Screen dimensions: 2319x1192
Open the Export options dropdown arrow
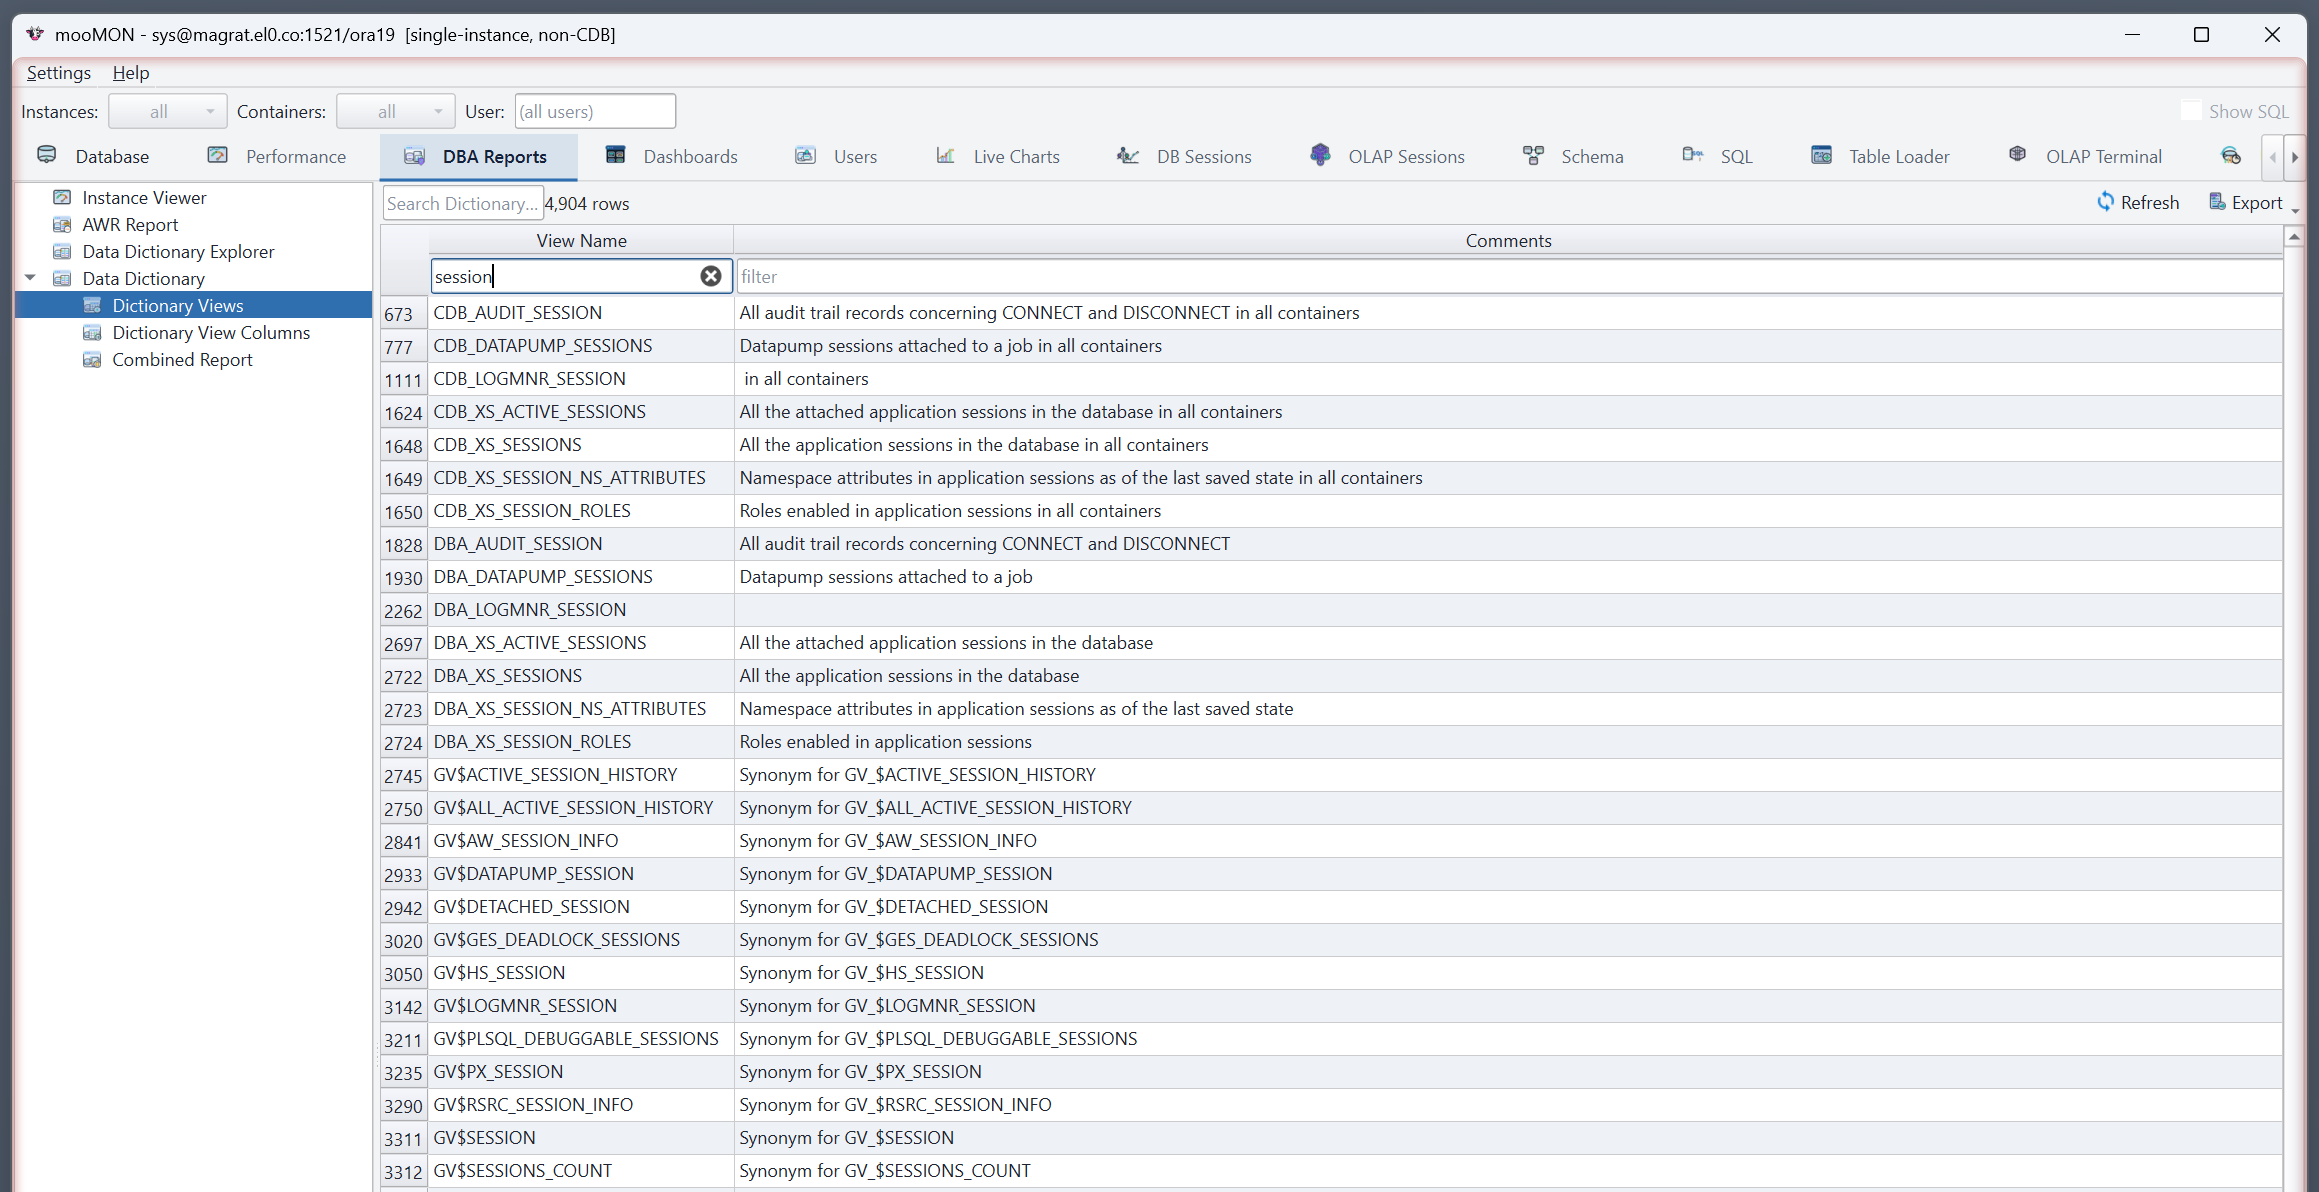click(x=2295, y=209)
